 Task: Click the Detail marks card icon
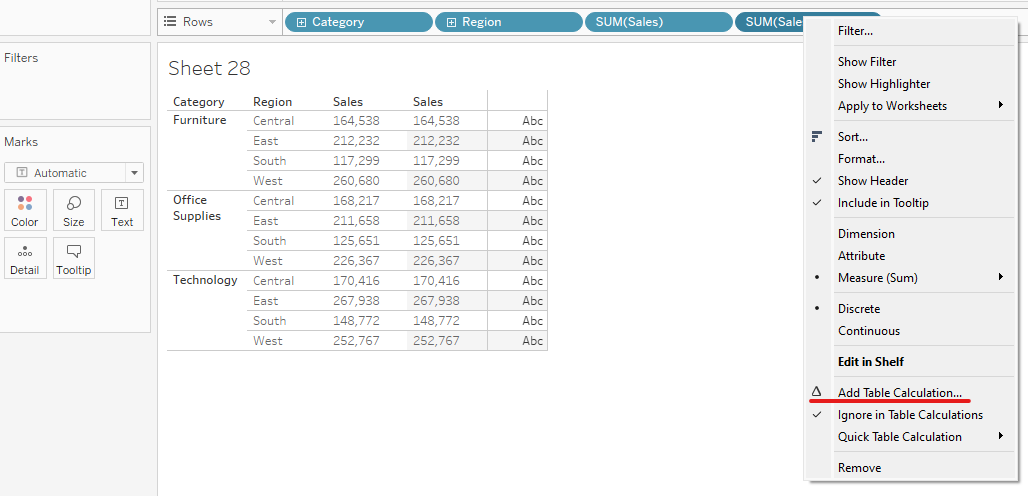[x=25, y=258]
